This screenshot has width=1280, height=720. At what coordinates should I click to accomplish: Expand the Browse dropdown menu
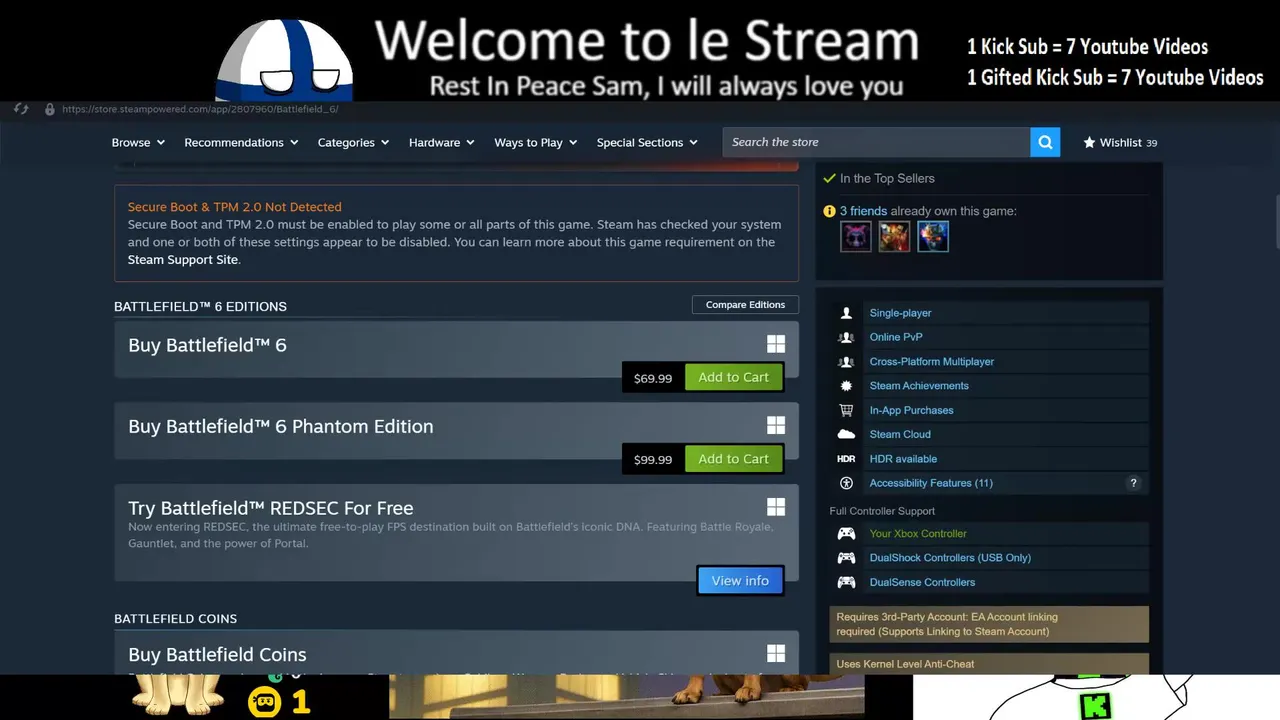pos(138,142)
